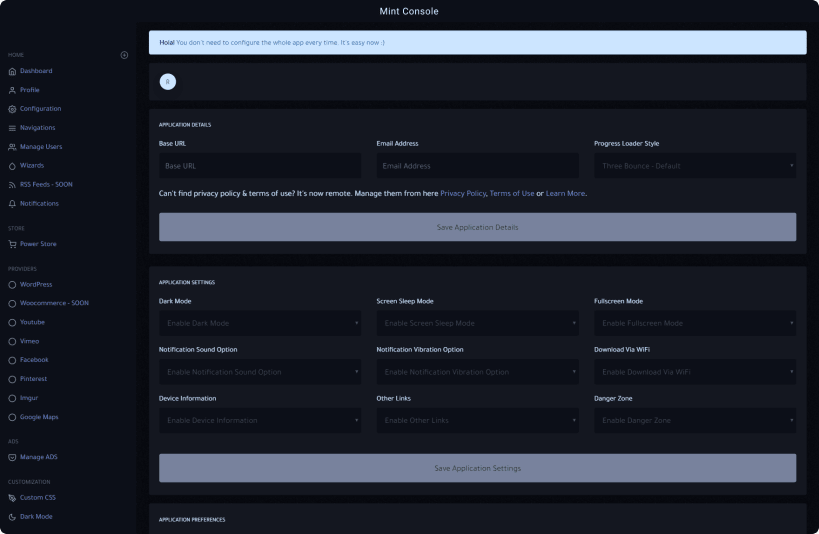
Task: Click the Imgur circle icon
Action: pyautogui.click(x=12, y=398)
